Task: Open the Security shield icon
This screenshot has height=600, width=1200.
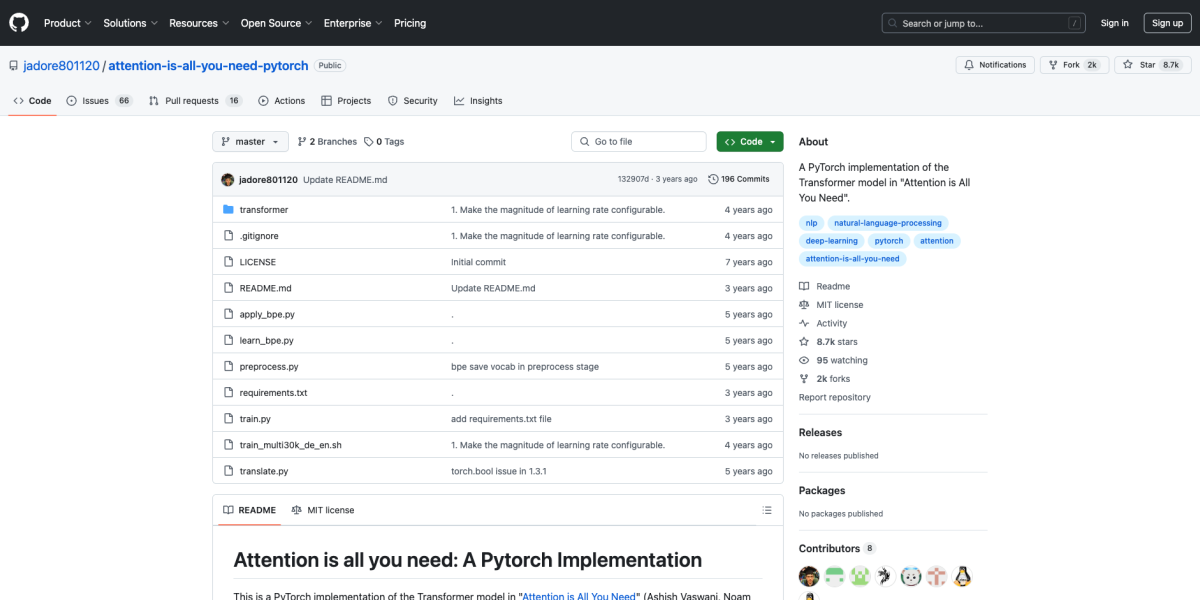Action: (x=391, y=100)
